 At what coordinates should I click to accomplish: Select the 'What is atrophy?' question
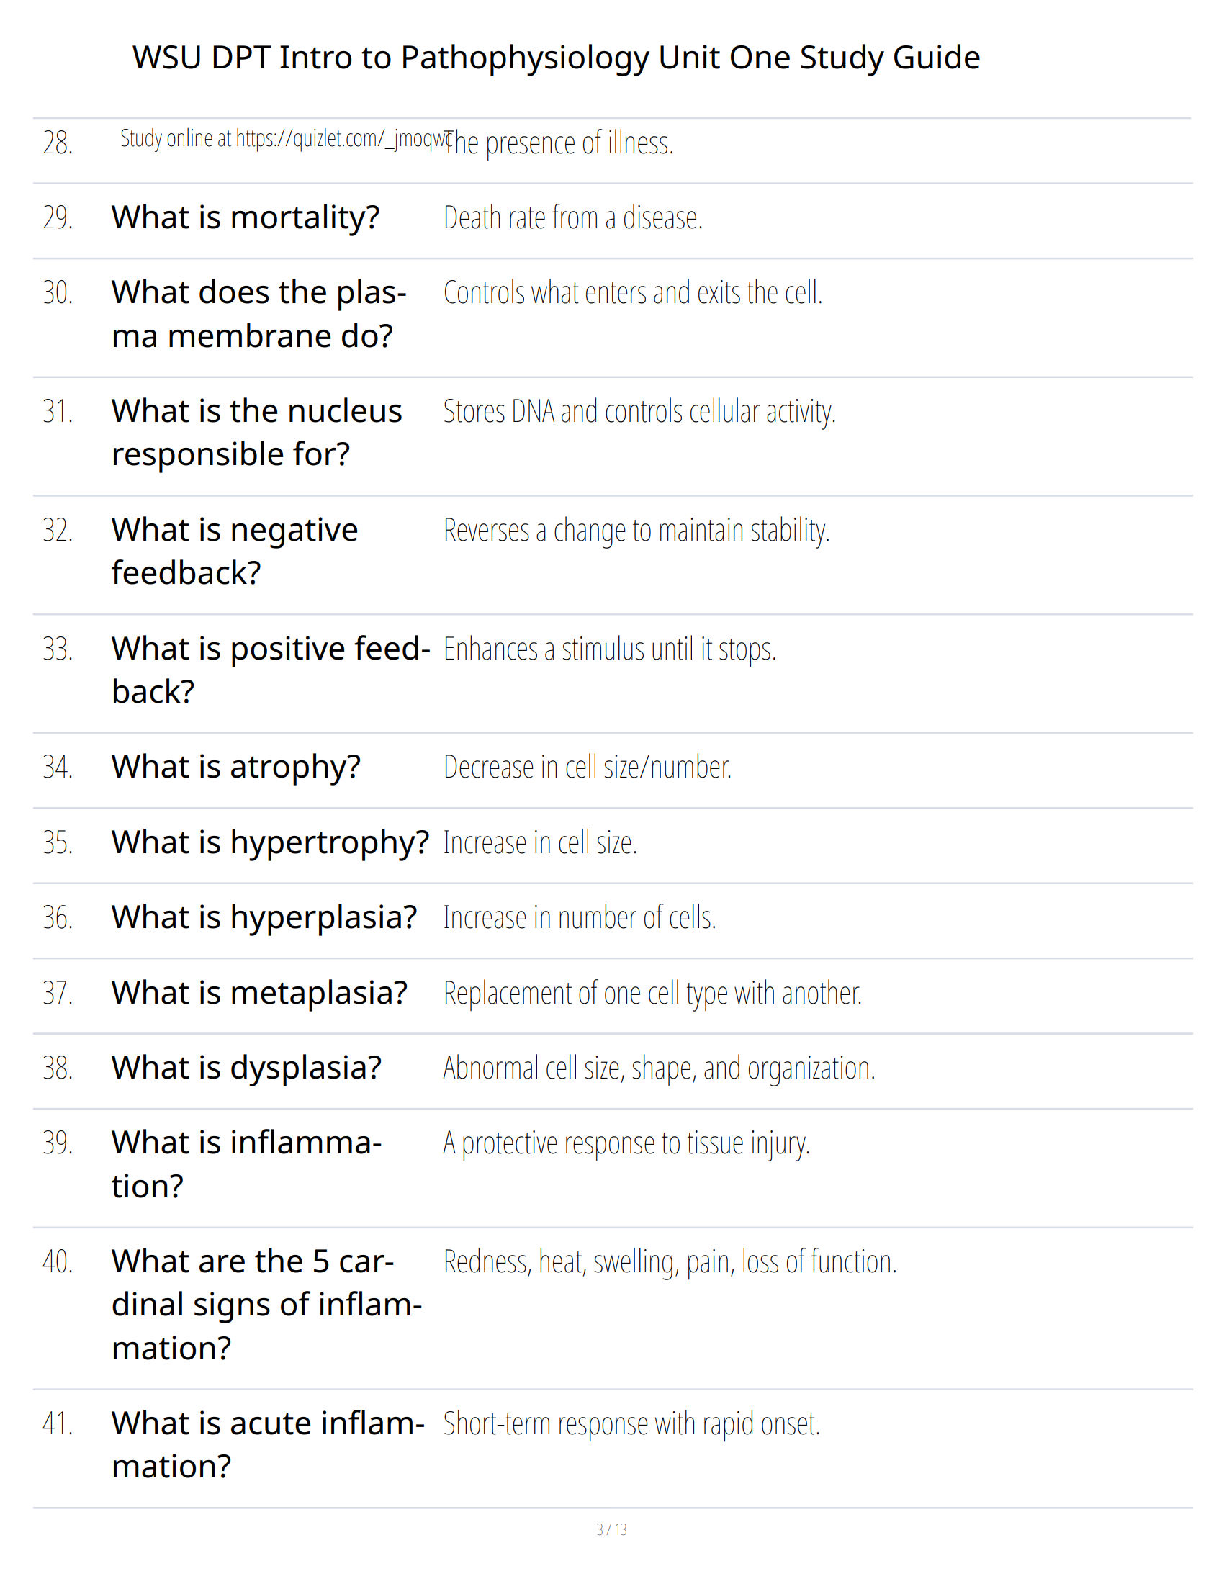click(236, 767)
